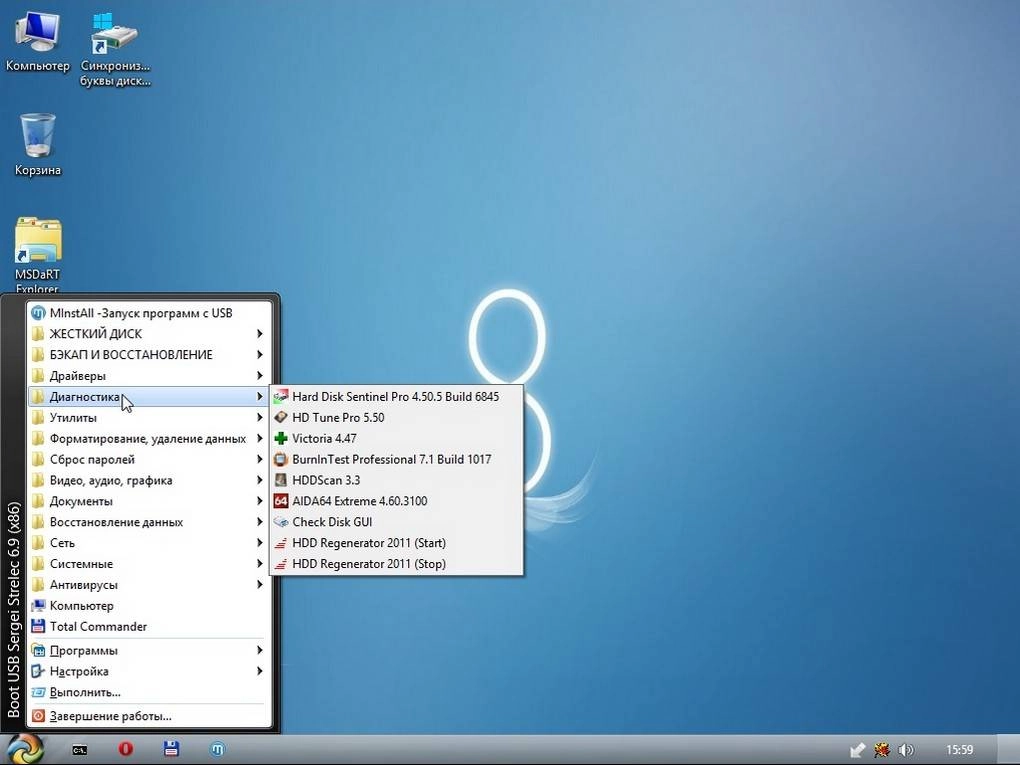Click the network tray icon with bug
Image resolution: width=1020 pixels, height=765 pixels.
click(x=881, y=750)
